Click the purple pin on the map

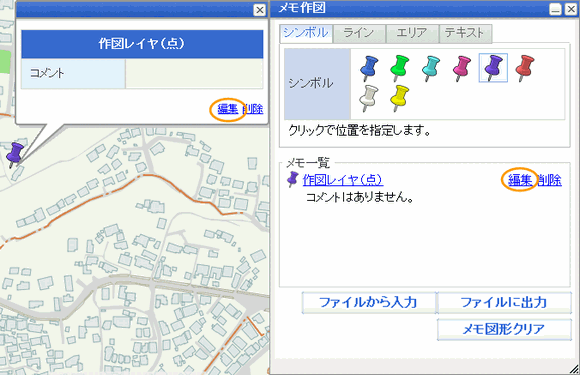tap(15, 155)
